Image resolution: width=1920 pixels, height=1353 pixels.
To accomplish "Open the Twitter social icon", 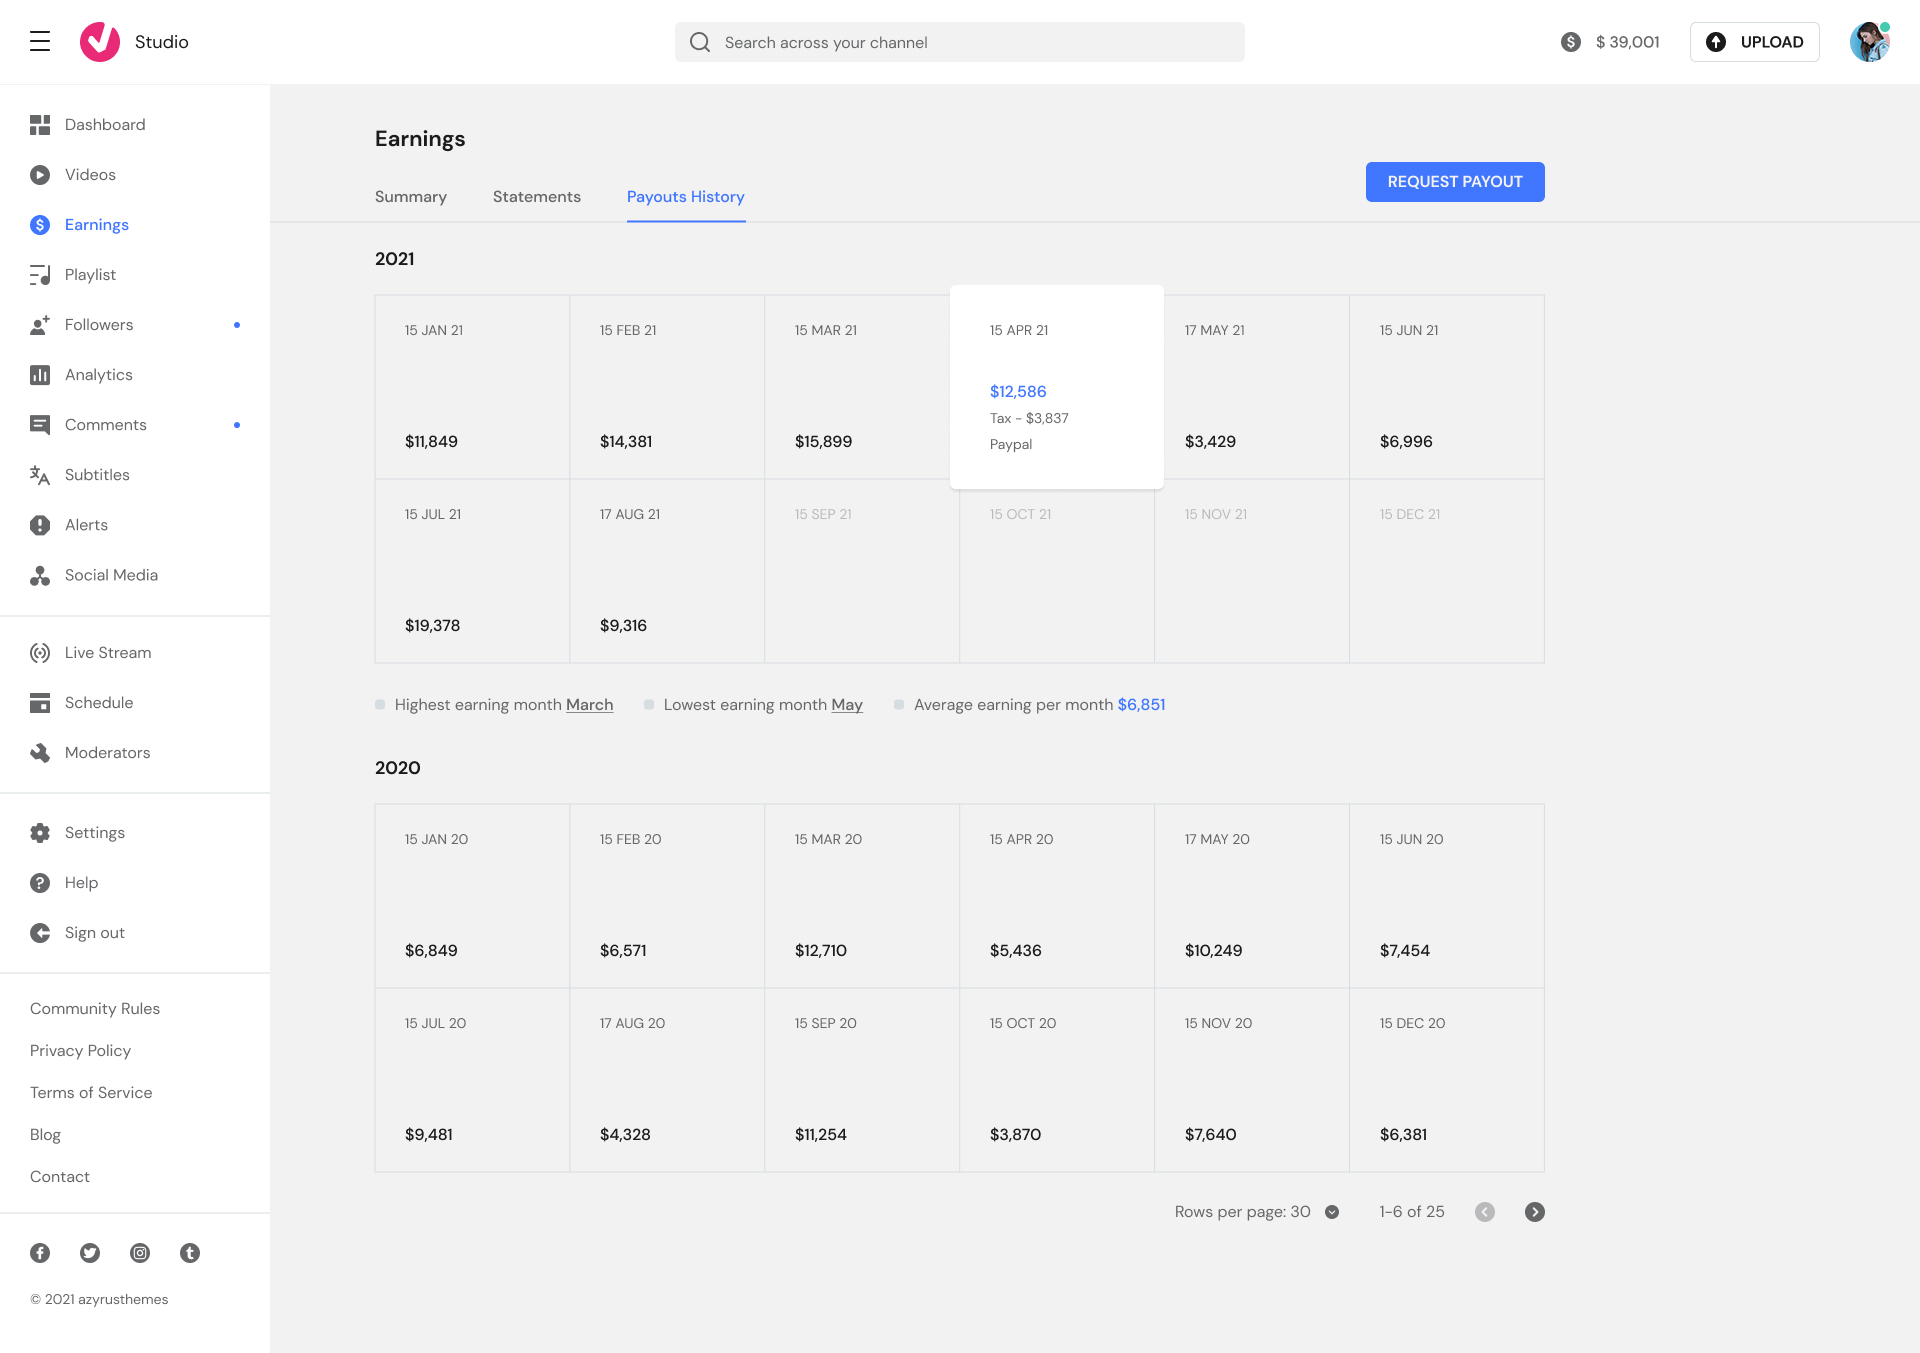I will coord(90,1253).
